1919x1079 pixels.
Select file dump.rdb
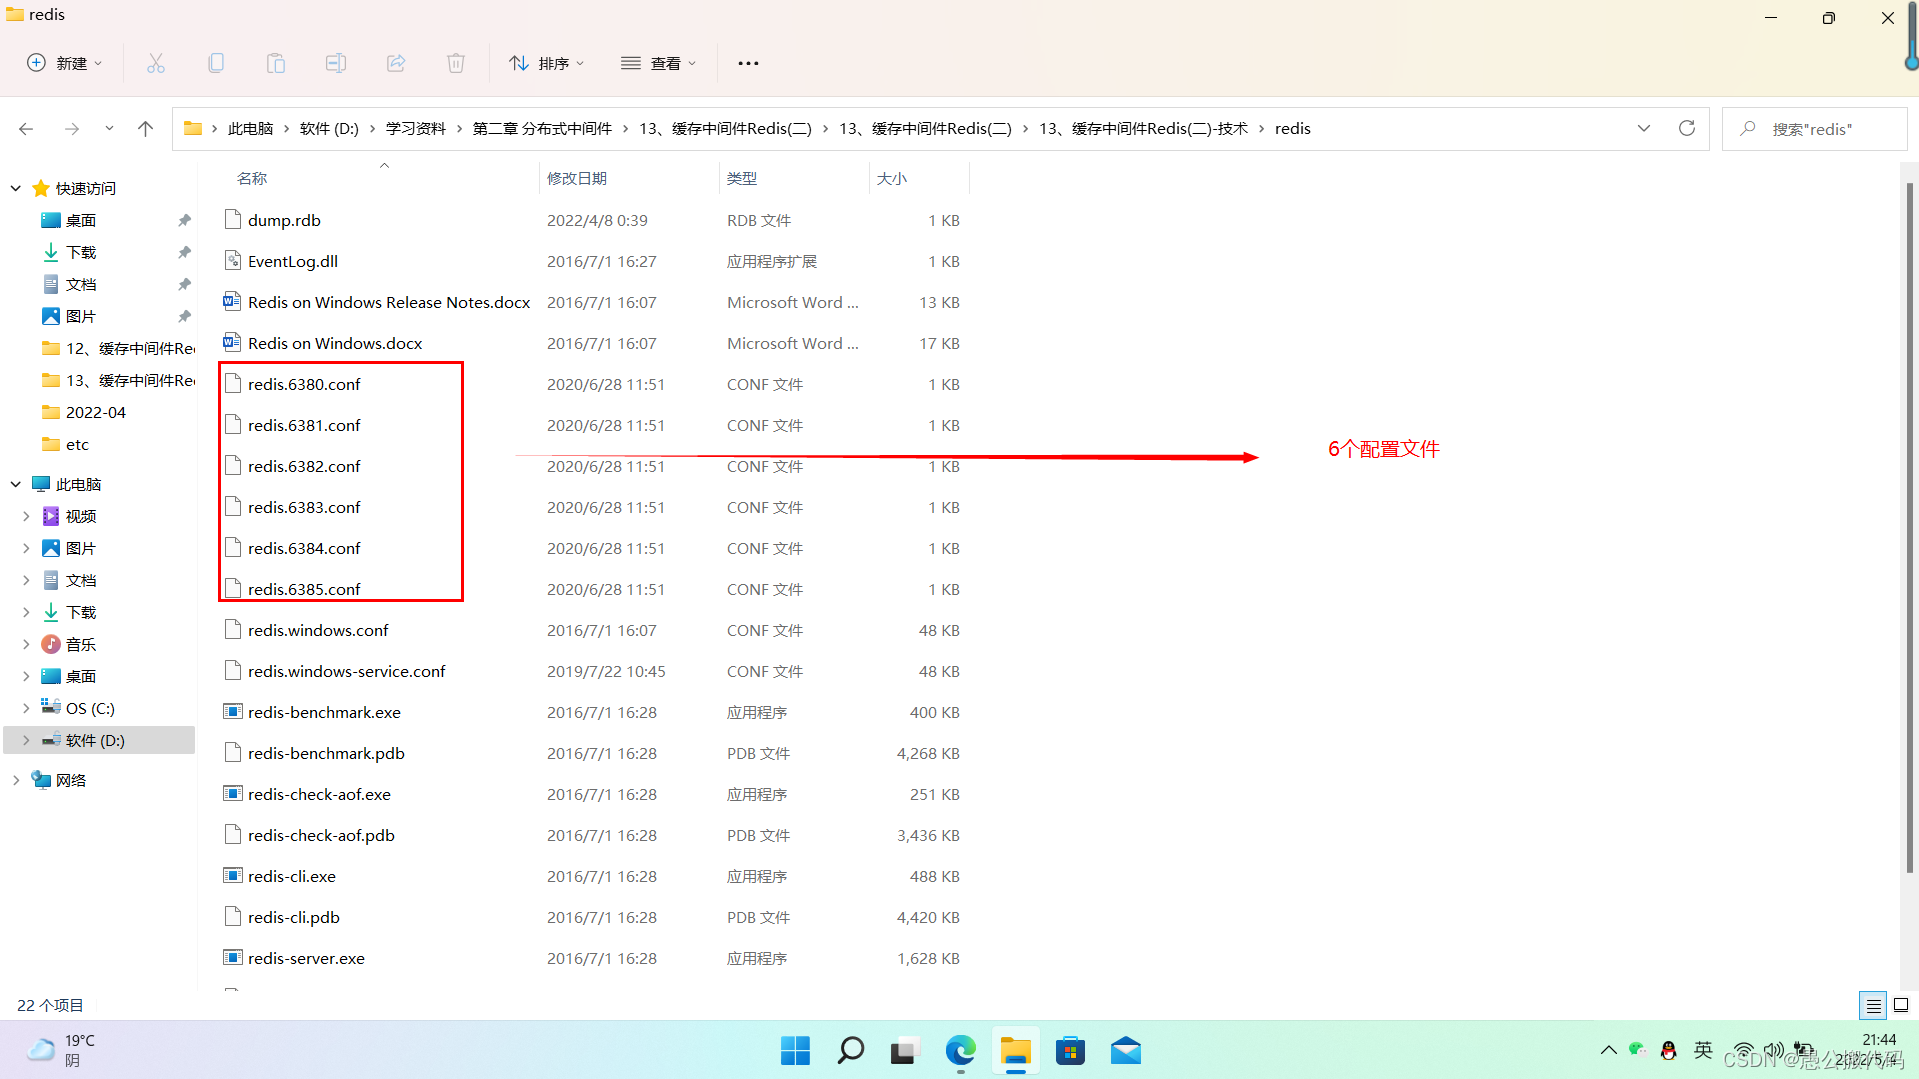[284, 220]
